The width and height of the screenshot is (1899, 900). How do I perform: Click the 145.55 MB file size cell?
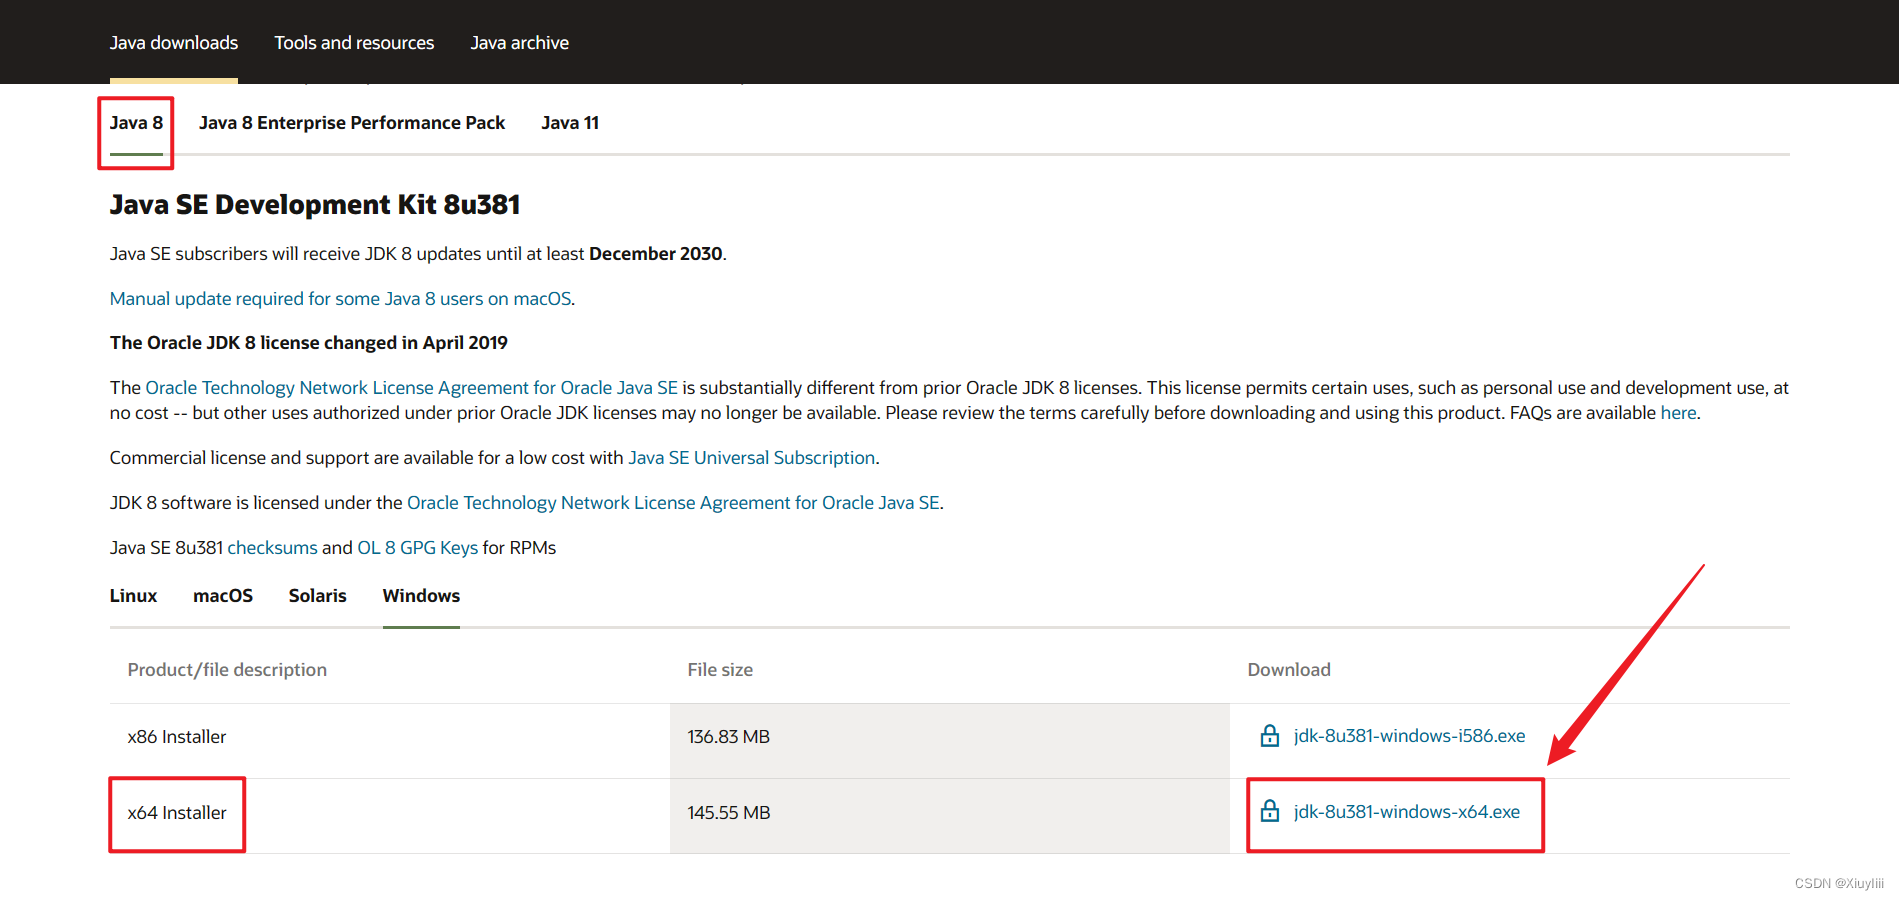click(950, 816)
